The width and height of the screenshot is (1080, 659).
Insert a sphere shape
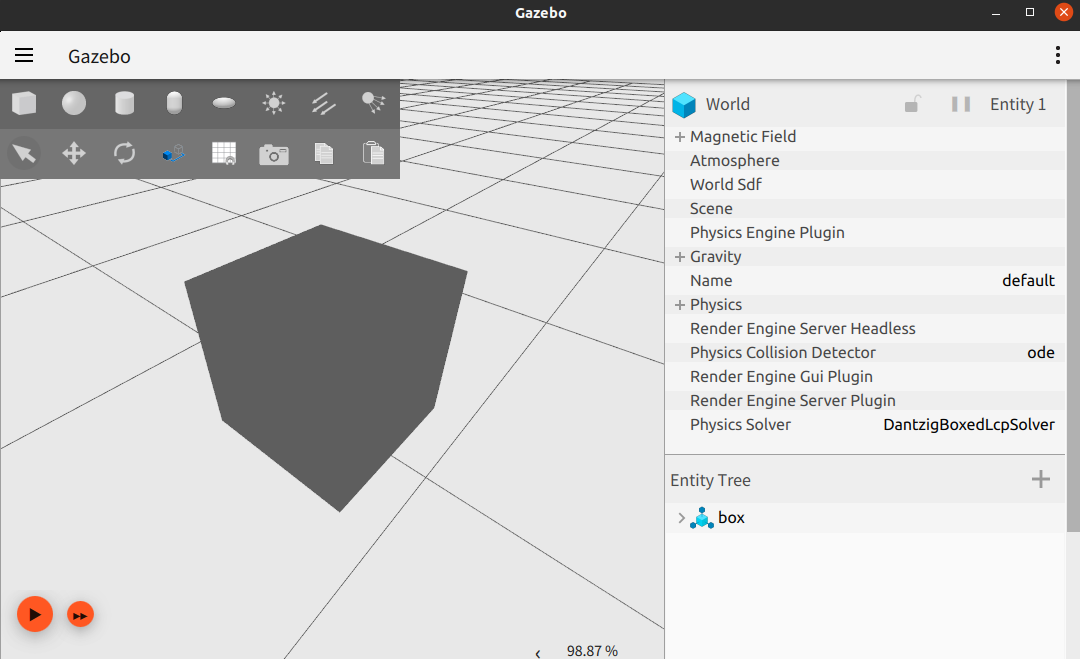74,103
